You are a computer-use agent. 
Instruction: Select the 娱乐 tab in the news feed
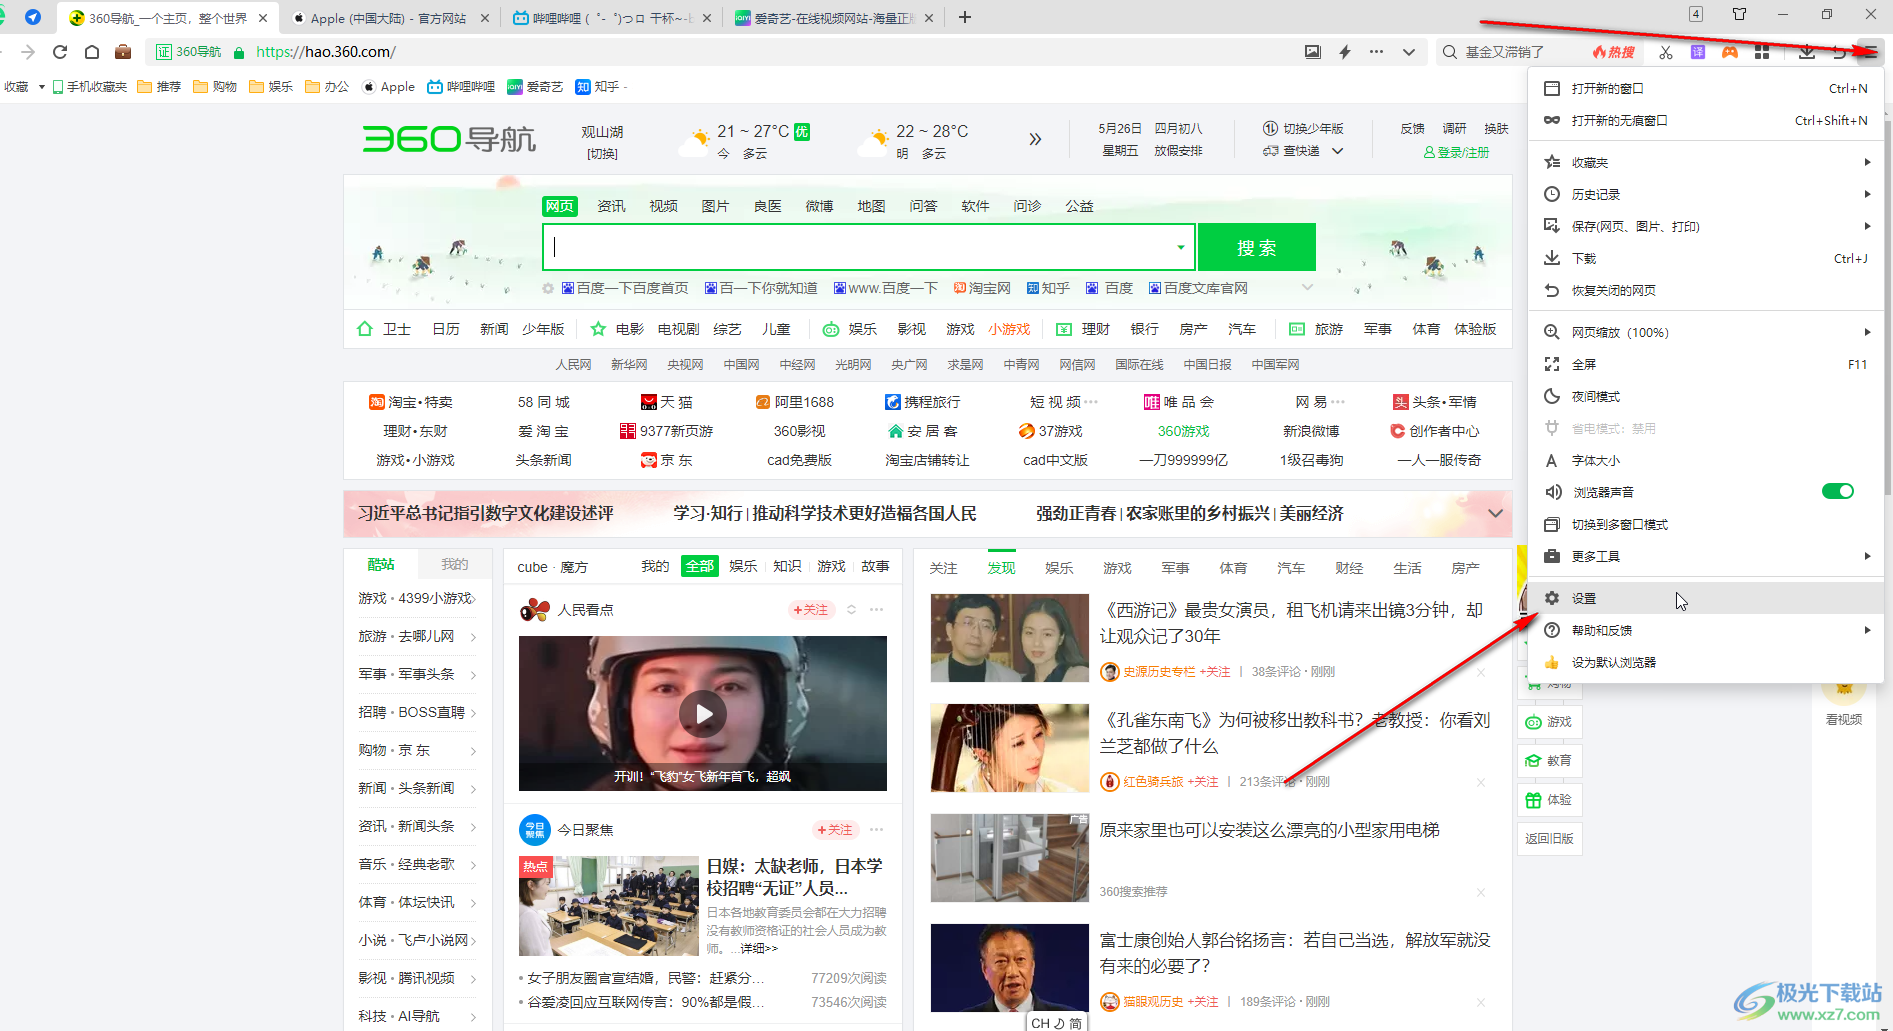point(1059,567)
